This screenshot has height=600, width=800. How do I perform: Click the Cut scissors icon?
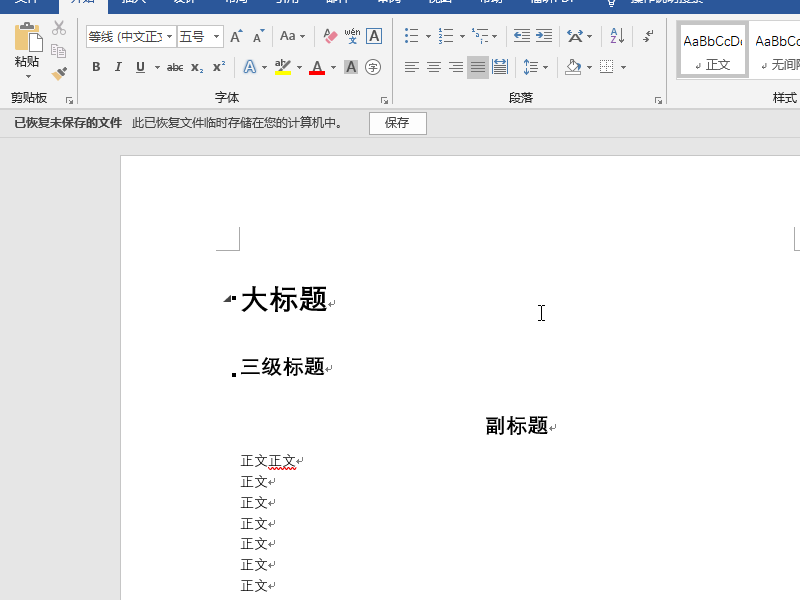coord(59,28)
